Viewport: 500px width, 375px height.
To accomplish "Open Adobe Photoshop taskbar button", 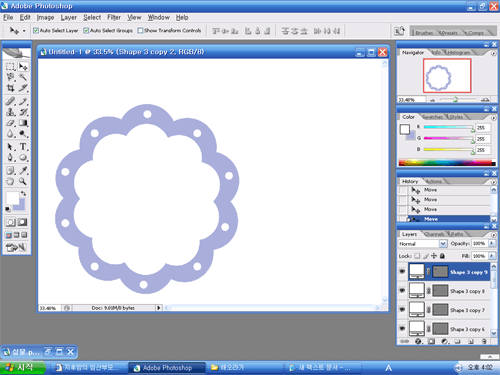I will [167, 368].
